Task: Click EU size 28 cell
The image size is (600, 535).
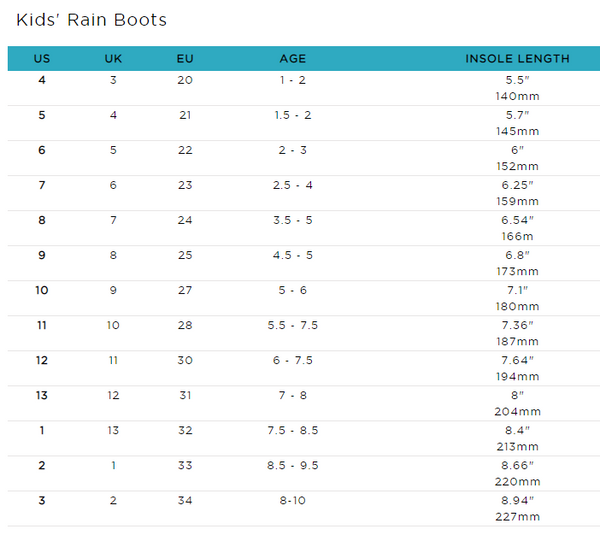Action: 185,325
